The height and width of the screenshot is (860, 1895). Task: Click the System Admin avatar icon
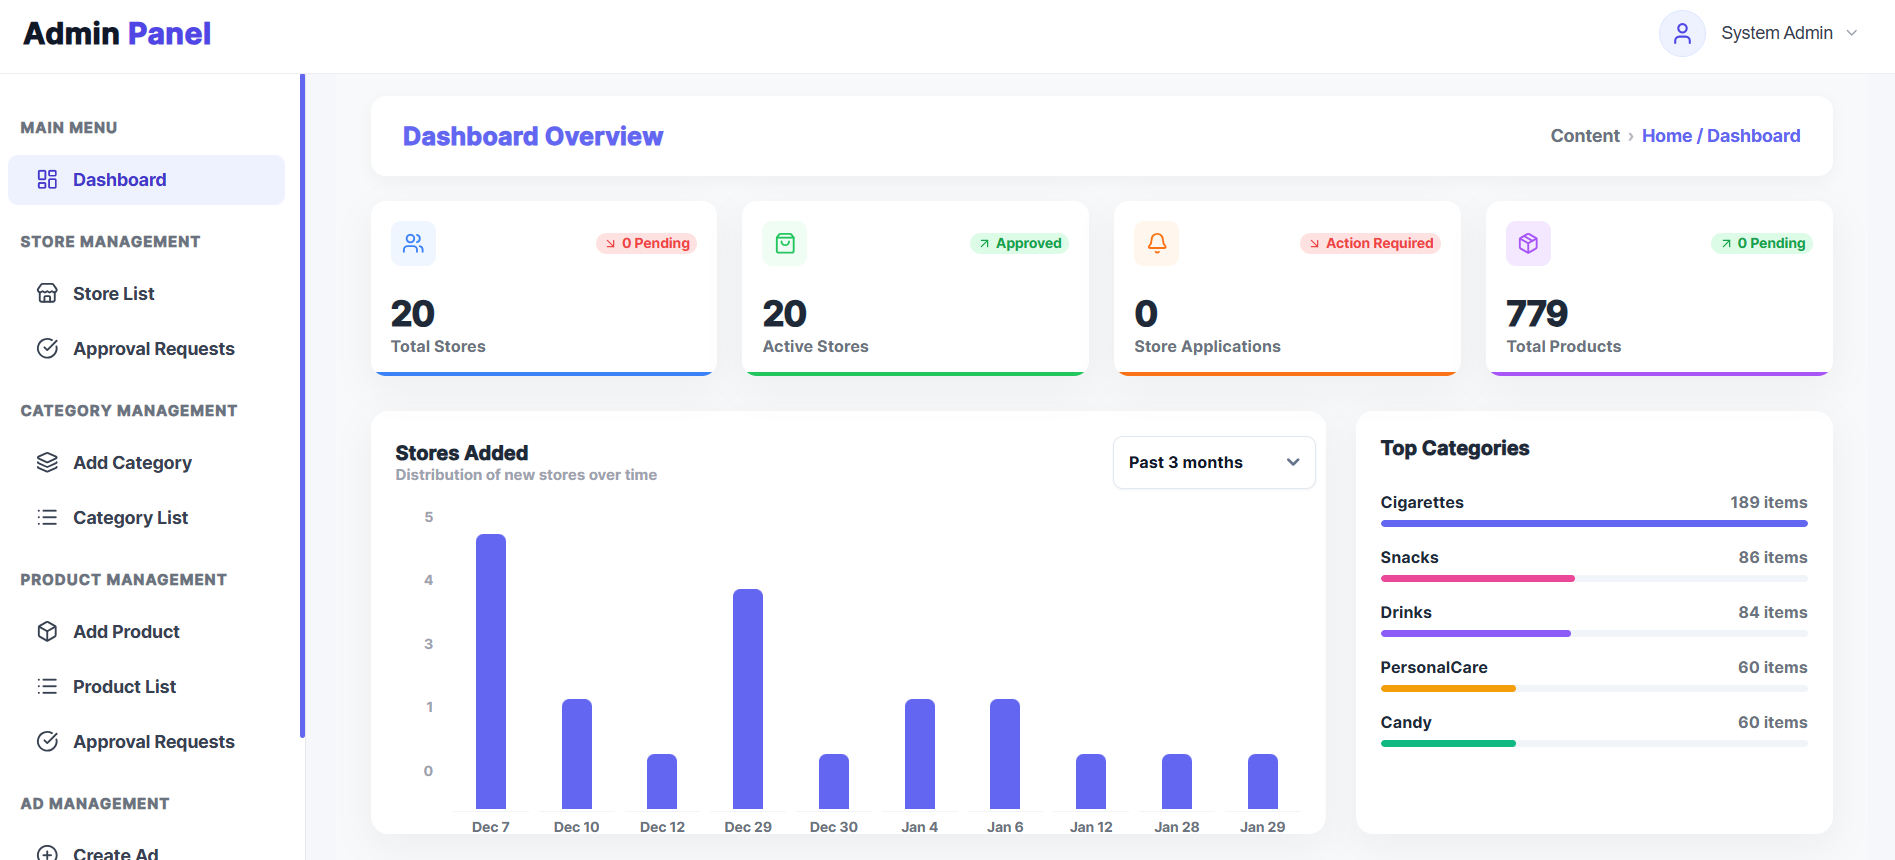coord(1682,34)
